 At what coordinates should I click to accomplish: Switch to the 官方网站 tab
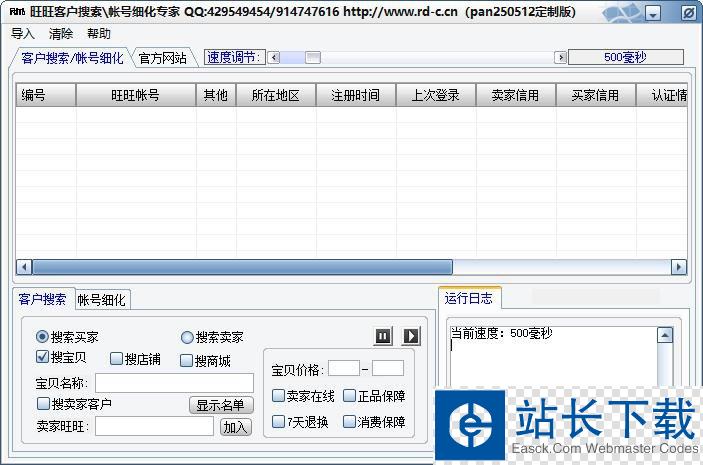162,58
